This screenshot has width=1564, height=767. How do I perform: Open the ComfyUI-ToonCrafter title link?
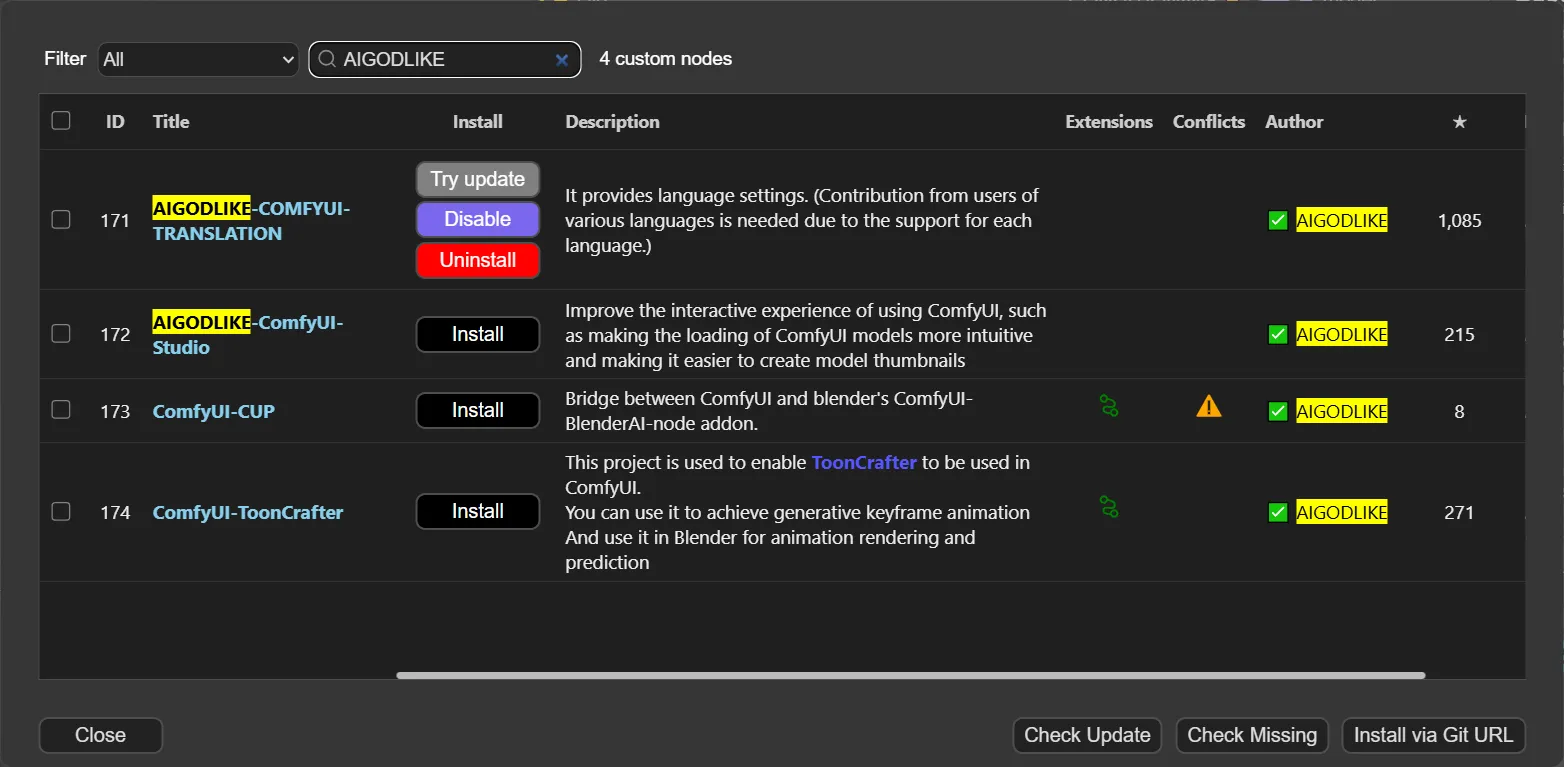(x=248, y=513)
